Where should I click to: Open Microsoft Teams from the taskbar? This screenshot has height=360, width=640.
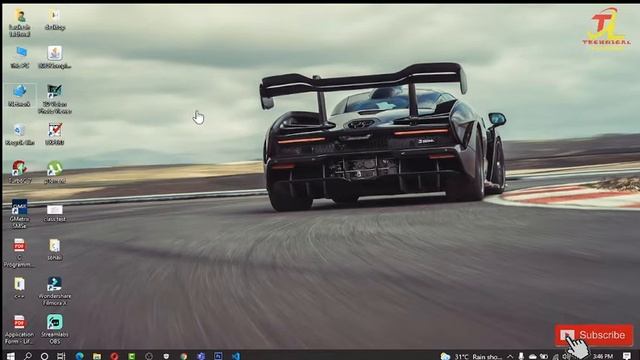(x=201, y=356)
